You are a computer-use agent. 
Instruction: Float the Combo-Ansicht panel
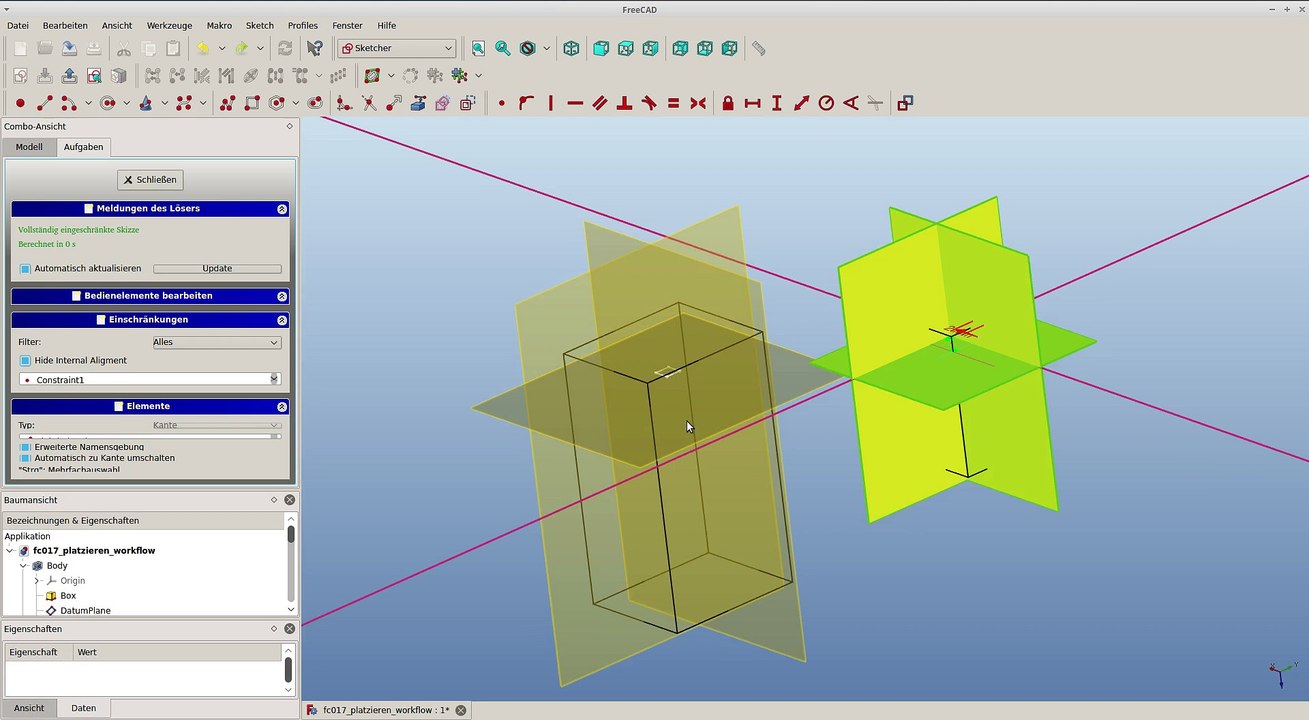pyautogui.click(x=290, y=127)
